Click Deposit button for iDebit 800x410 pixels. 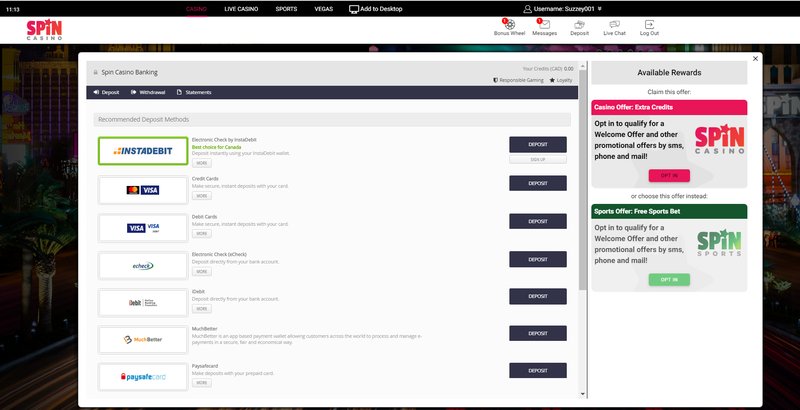[538, 296]
